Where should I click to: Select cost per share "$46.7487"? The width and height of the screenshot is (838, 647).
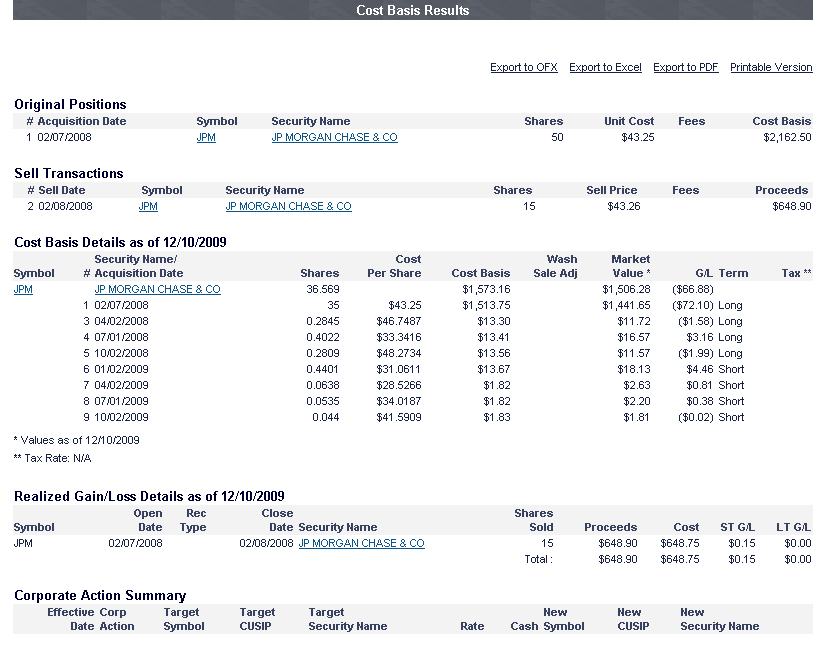click(x=399, y=321)
